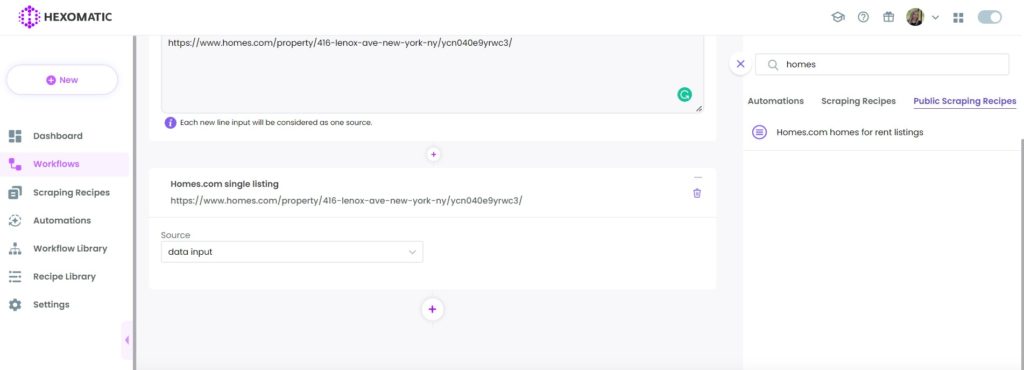The width and height of the screenshot is (1024, 370).
Task: Select Homes.com homes for rent listings recipe
Action: pos(849,132)
